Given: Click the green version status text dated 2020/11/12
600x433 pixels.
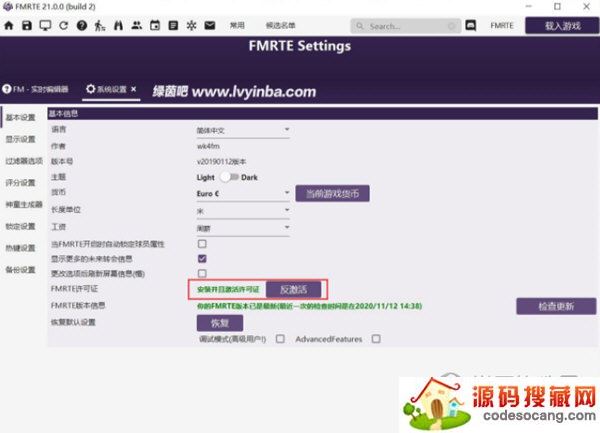Looking at the screenshot, I should [x=309, y=306].
